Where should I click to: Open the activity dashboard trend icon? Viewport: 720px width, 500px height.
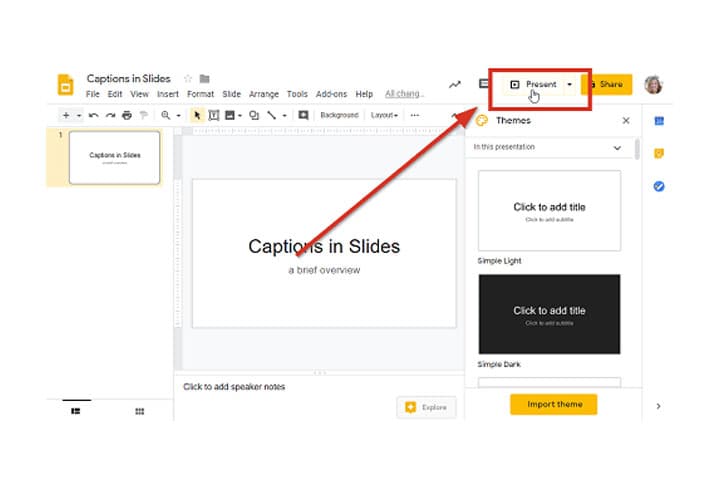point(455,84)
